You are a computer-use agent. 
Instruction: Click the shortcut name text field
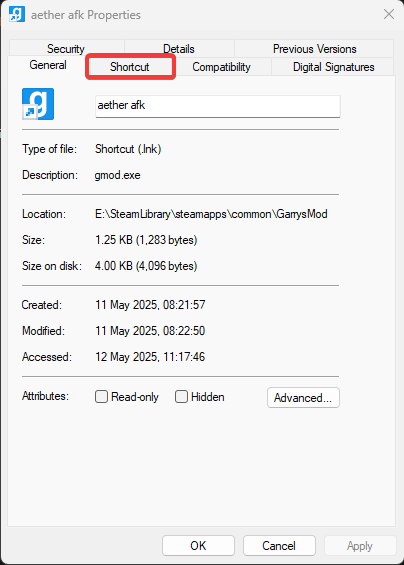[218, 106]
